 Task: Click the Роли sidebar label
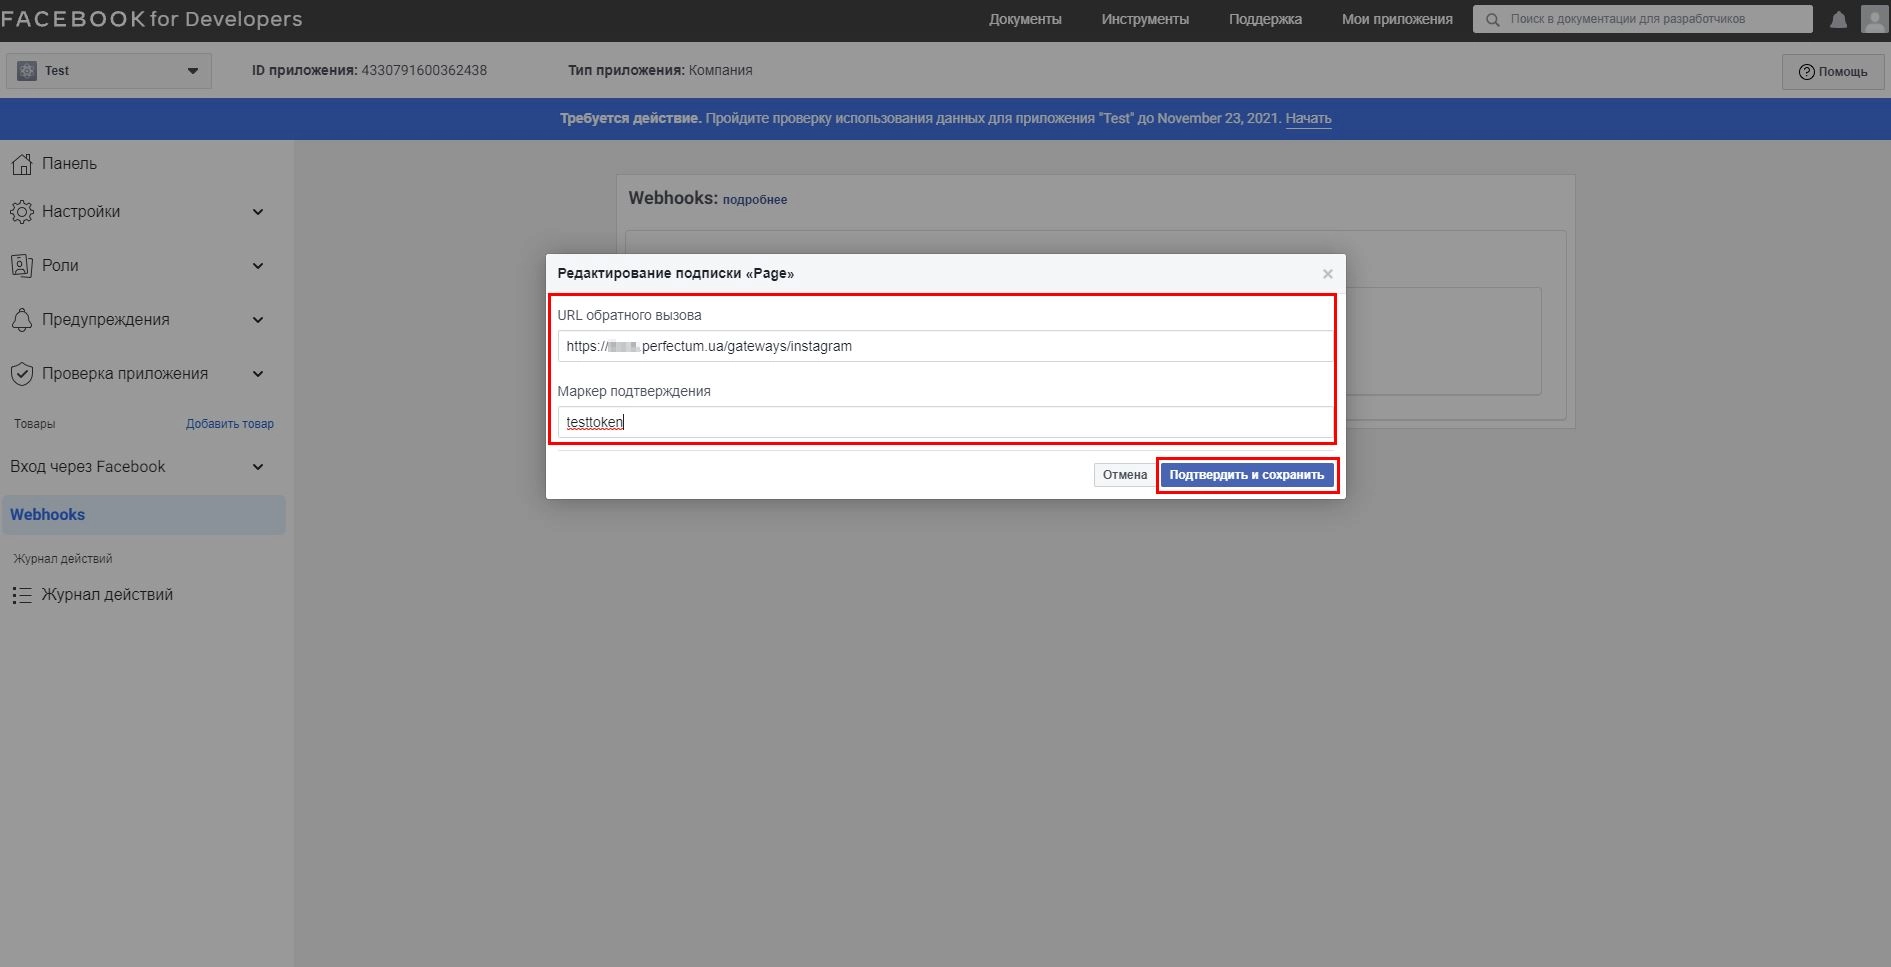coord(60,266)
